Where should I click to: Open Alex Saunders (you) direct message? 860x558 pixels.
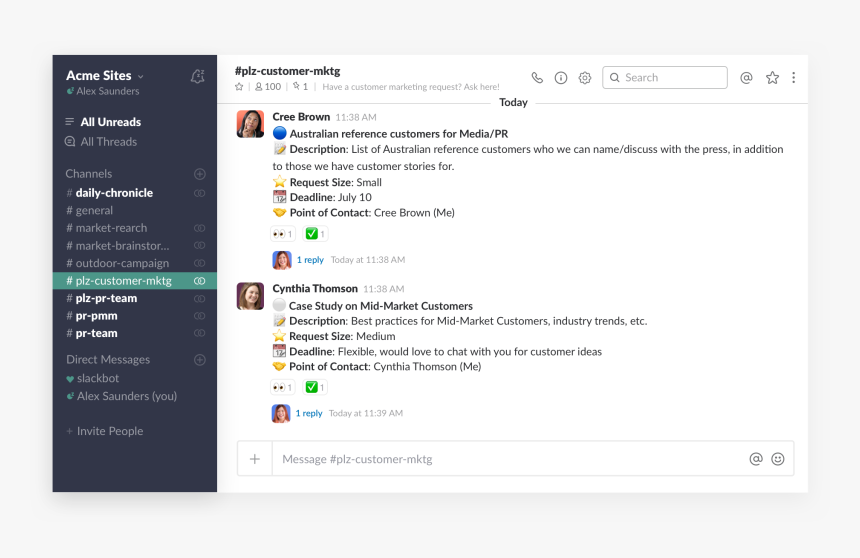point(121,396)
